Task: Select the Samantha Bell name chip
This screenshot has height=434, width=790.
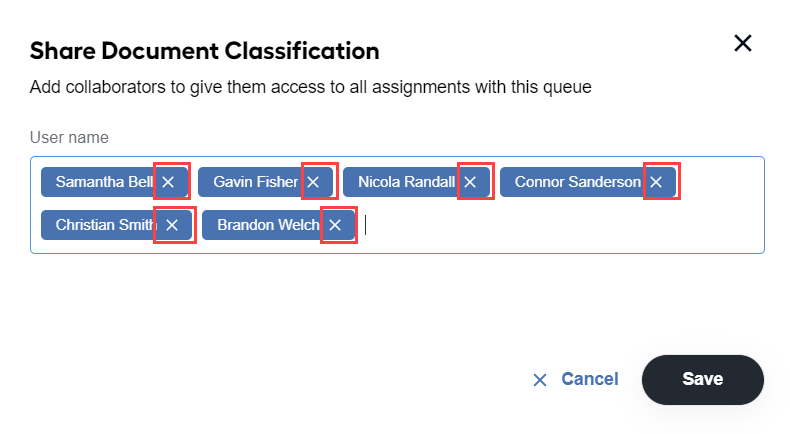Action: [x=104, y=182]
